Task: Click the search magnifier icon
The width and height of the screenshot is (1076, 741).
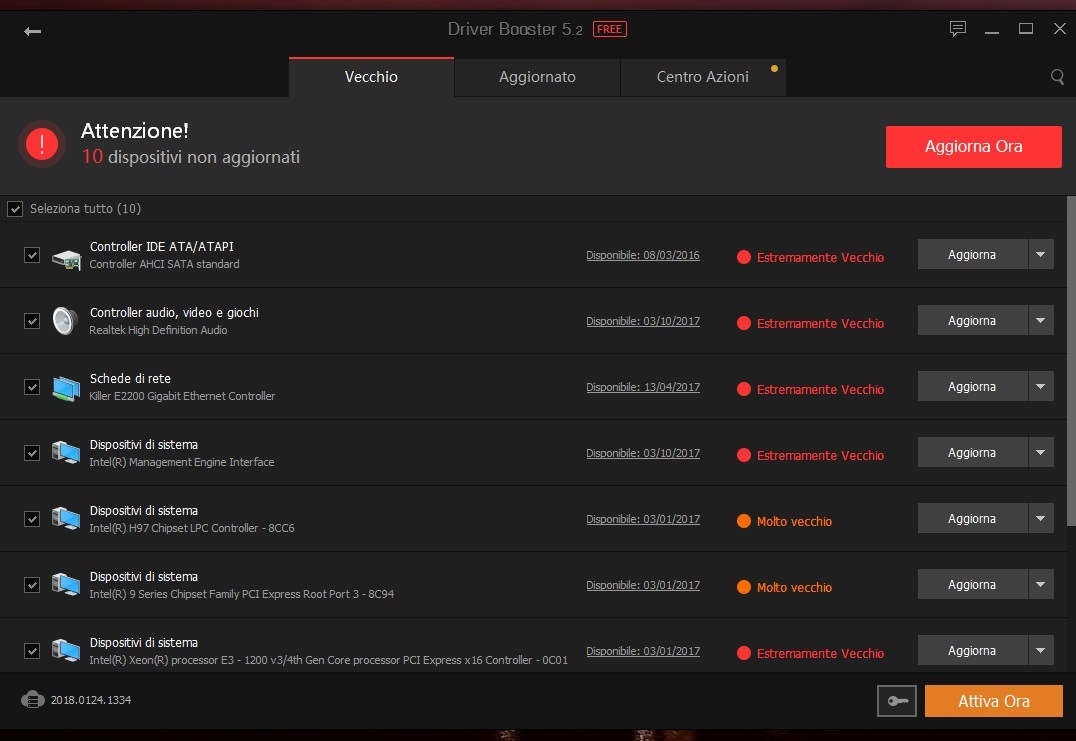Action: click(1057, 77)
